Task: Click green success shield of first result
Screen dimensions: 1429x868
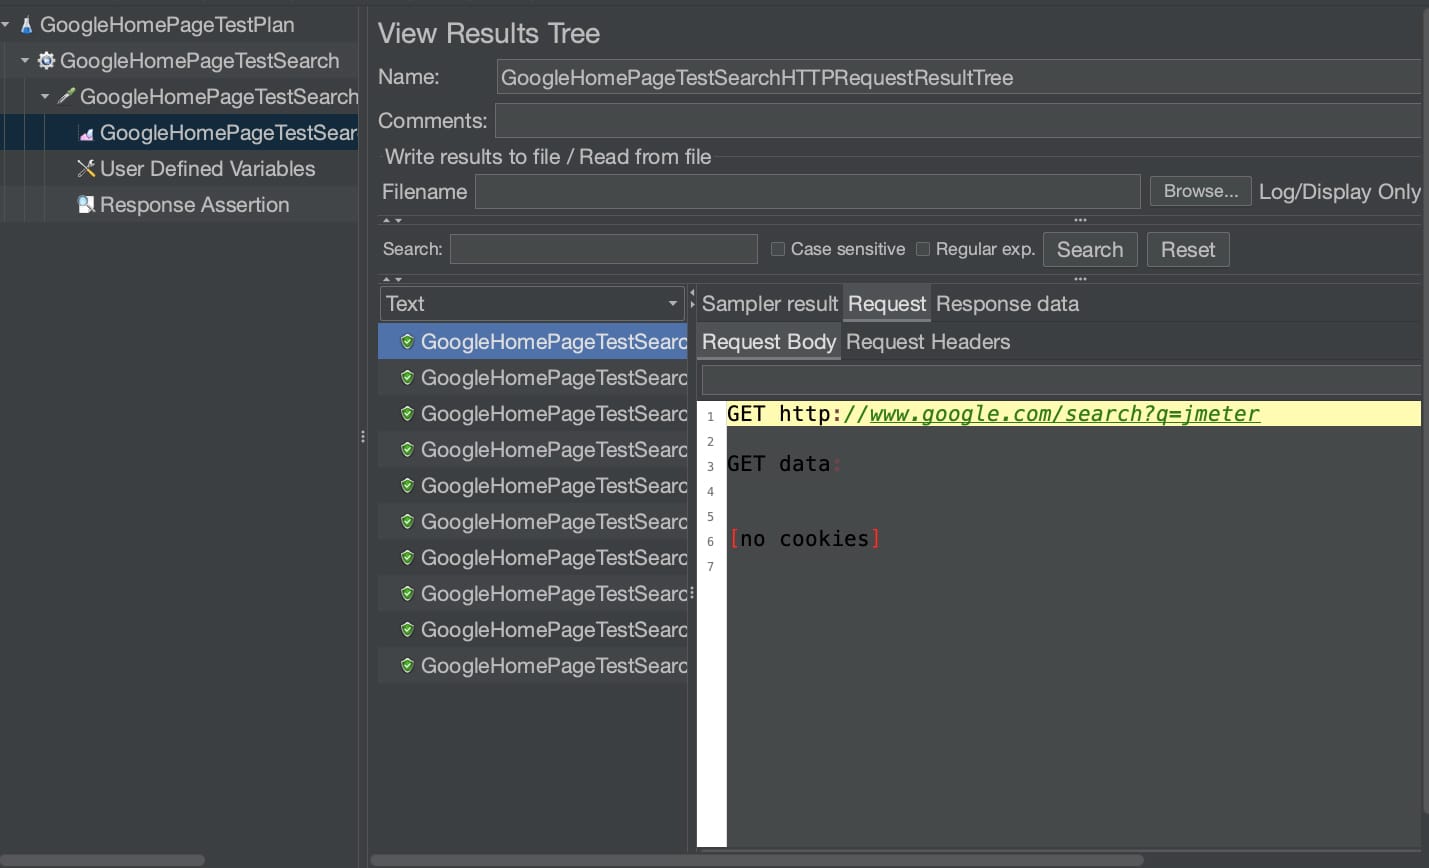Action: (x=407, y=342)
